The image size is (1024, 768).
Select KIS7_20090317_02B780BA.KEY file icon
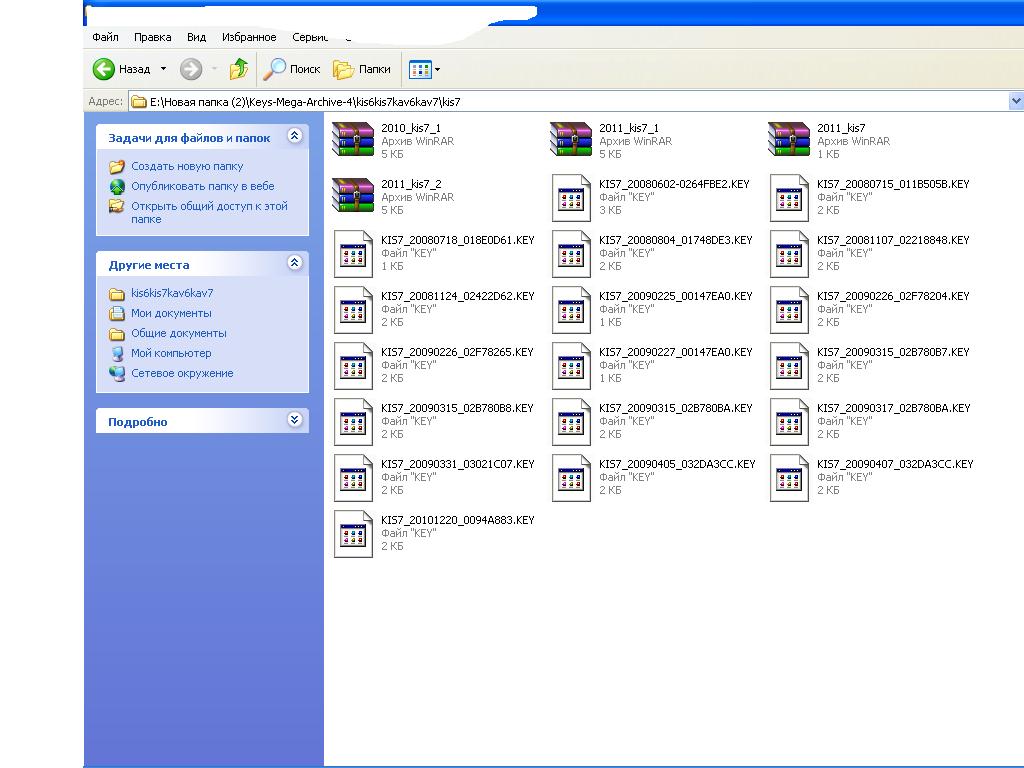[789, 422]
